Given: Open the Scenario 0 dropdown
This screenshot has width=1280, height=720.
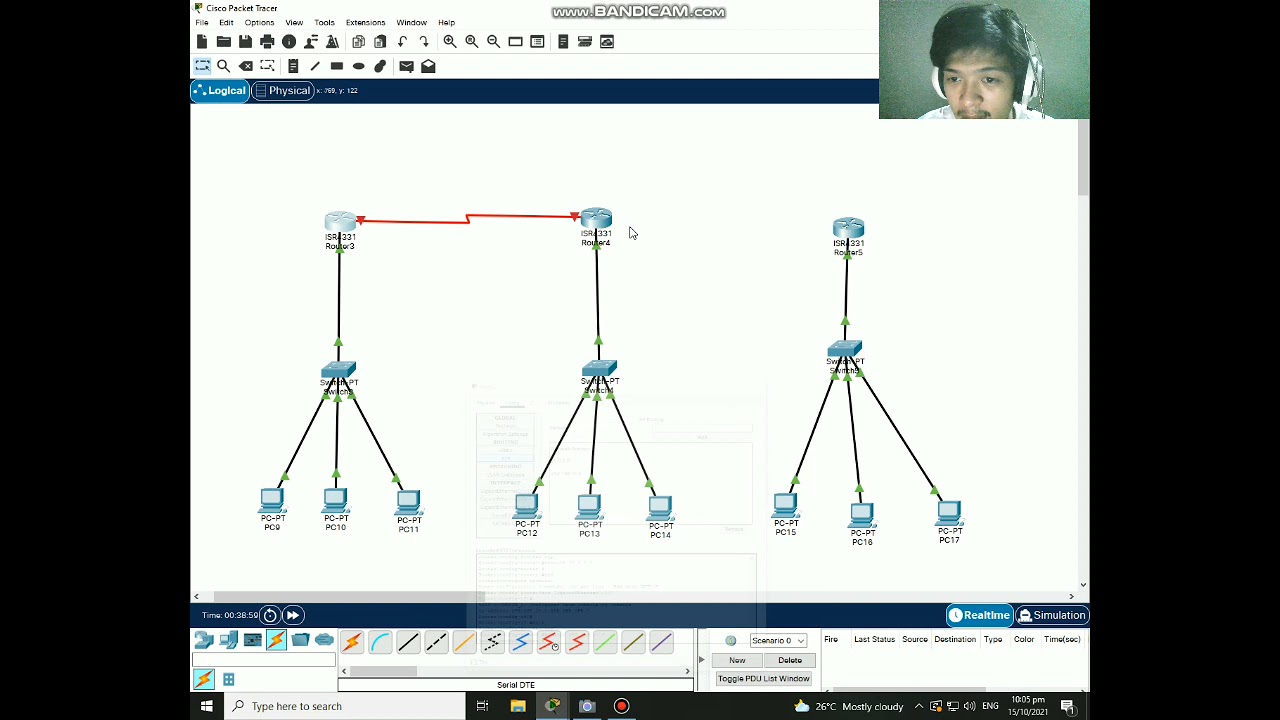Looking at the screenshot, I should tap(778, 640).
